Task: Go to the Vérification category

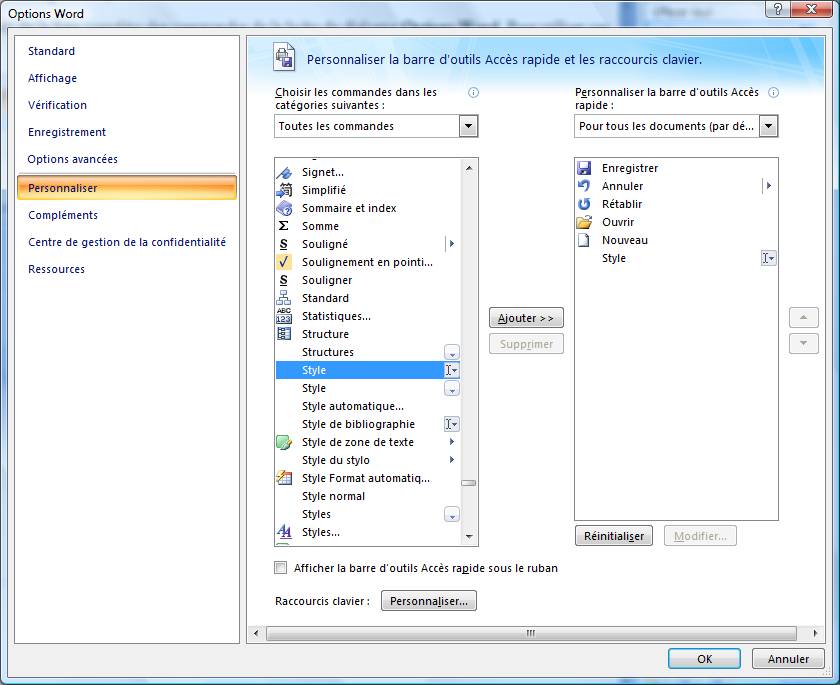Action: tap(57, 105)
